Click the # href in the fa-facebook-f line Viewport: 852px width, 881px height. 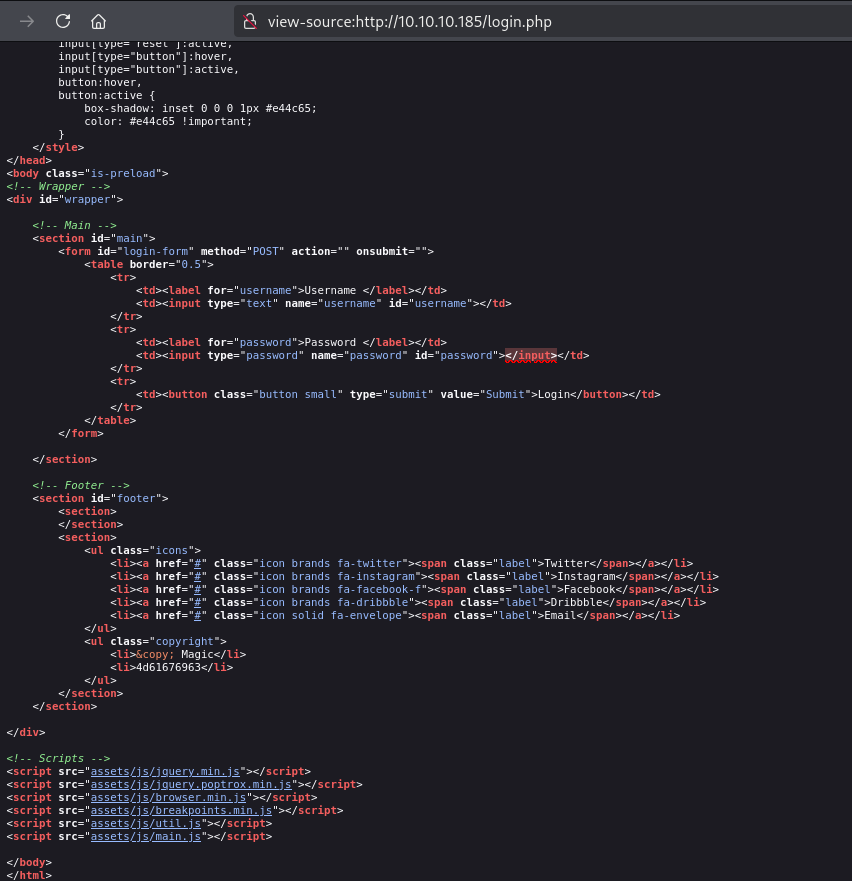(x=197, y=589)
